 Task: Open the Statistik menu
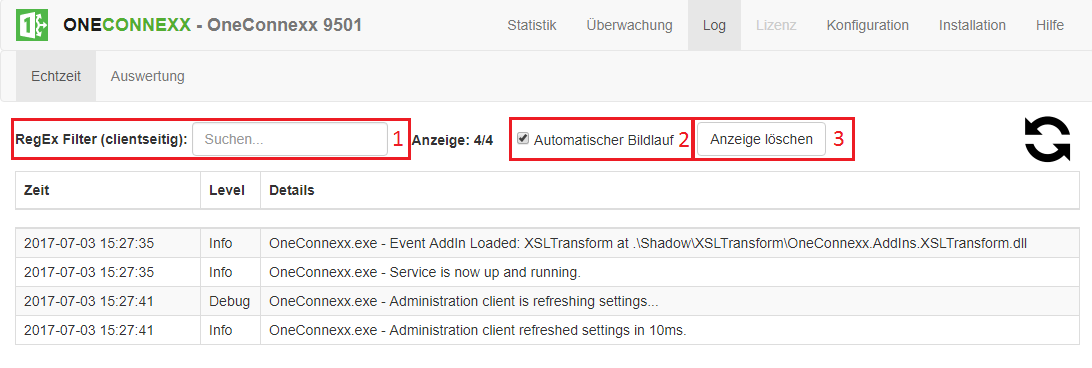click(x=531, y=25)
